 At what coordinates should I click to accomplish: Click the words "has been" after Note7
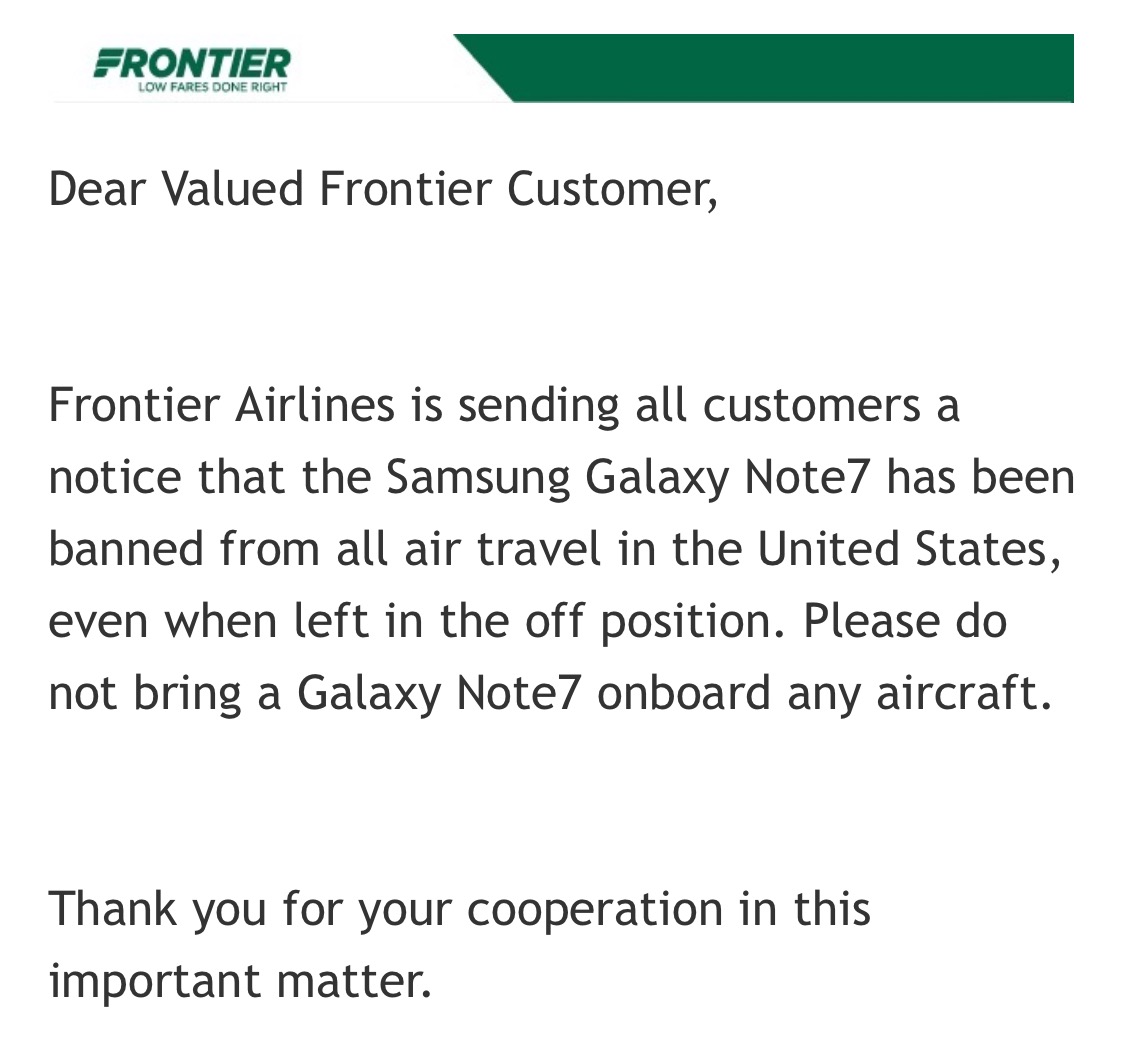coord(980,477)
